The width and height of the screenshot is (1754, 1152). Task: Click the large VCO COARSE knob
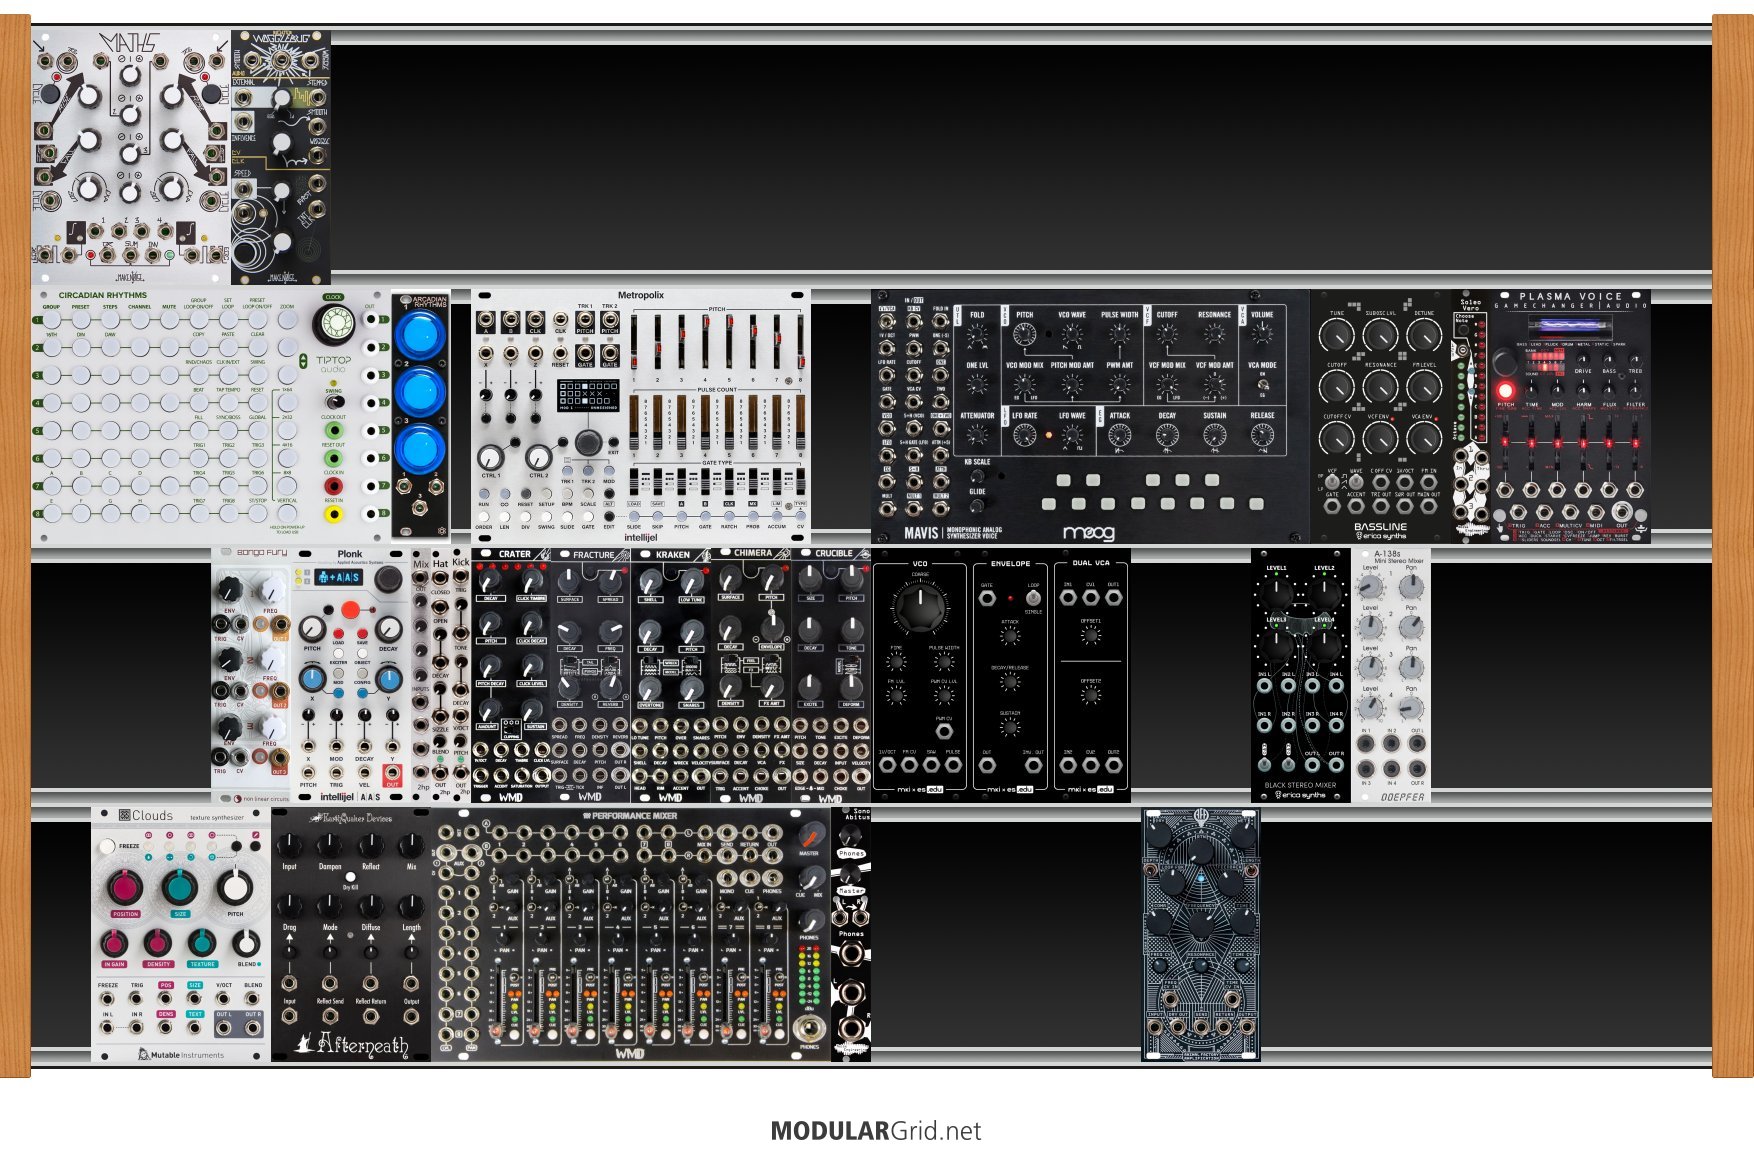click(919, 606)
